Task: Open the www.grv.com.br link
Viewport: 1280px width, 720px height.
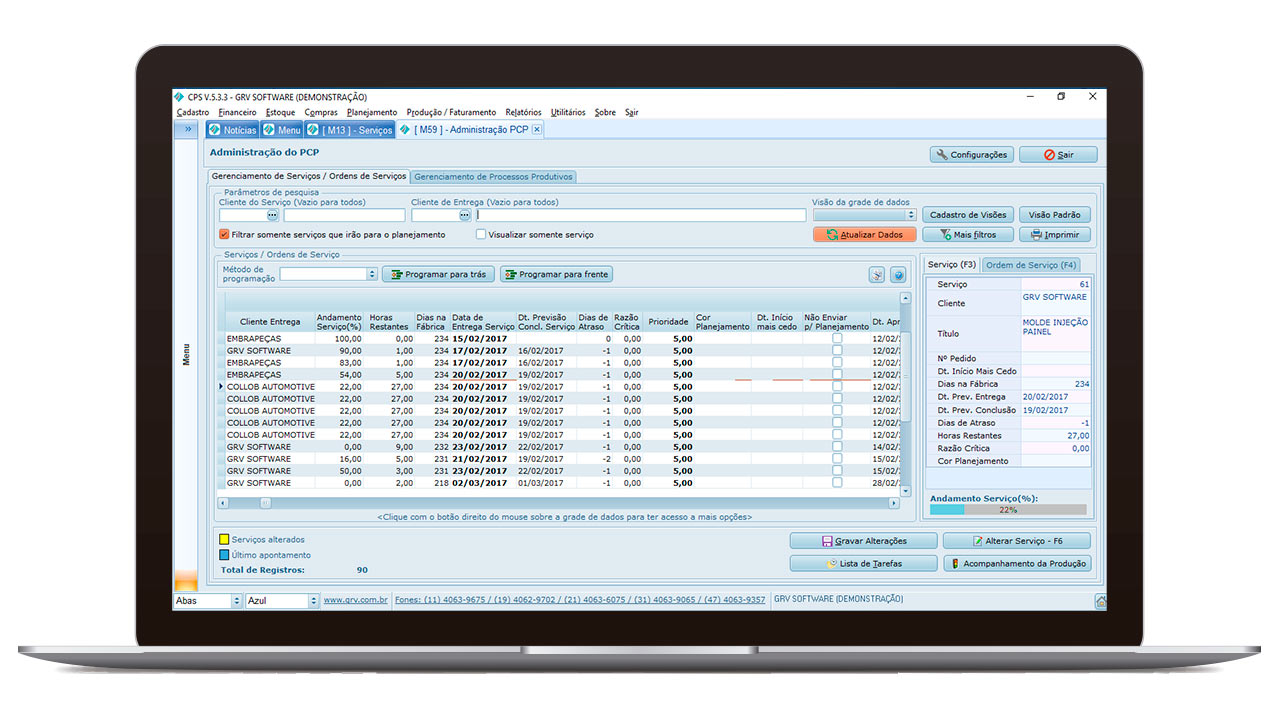Action: [356, 600]
